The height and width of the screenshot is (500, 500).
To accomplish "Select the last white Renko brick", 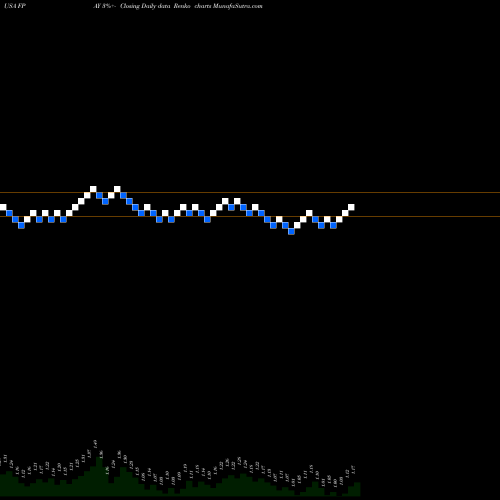I will (x=351, y=207).
